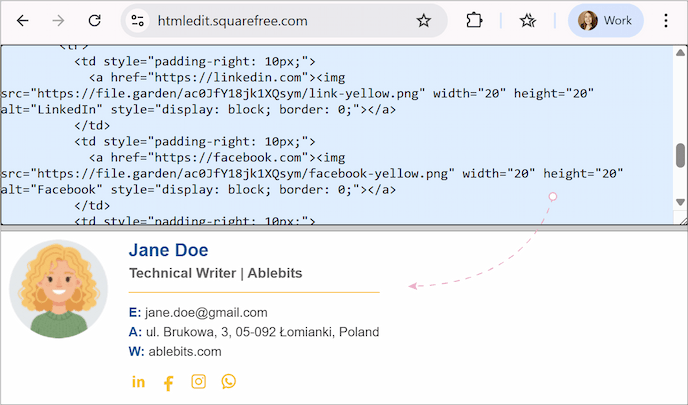Click the email jane.doe@gmail.com
This screenshot has width=688, height=405.
pos(206,312)
